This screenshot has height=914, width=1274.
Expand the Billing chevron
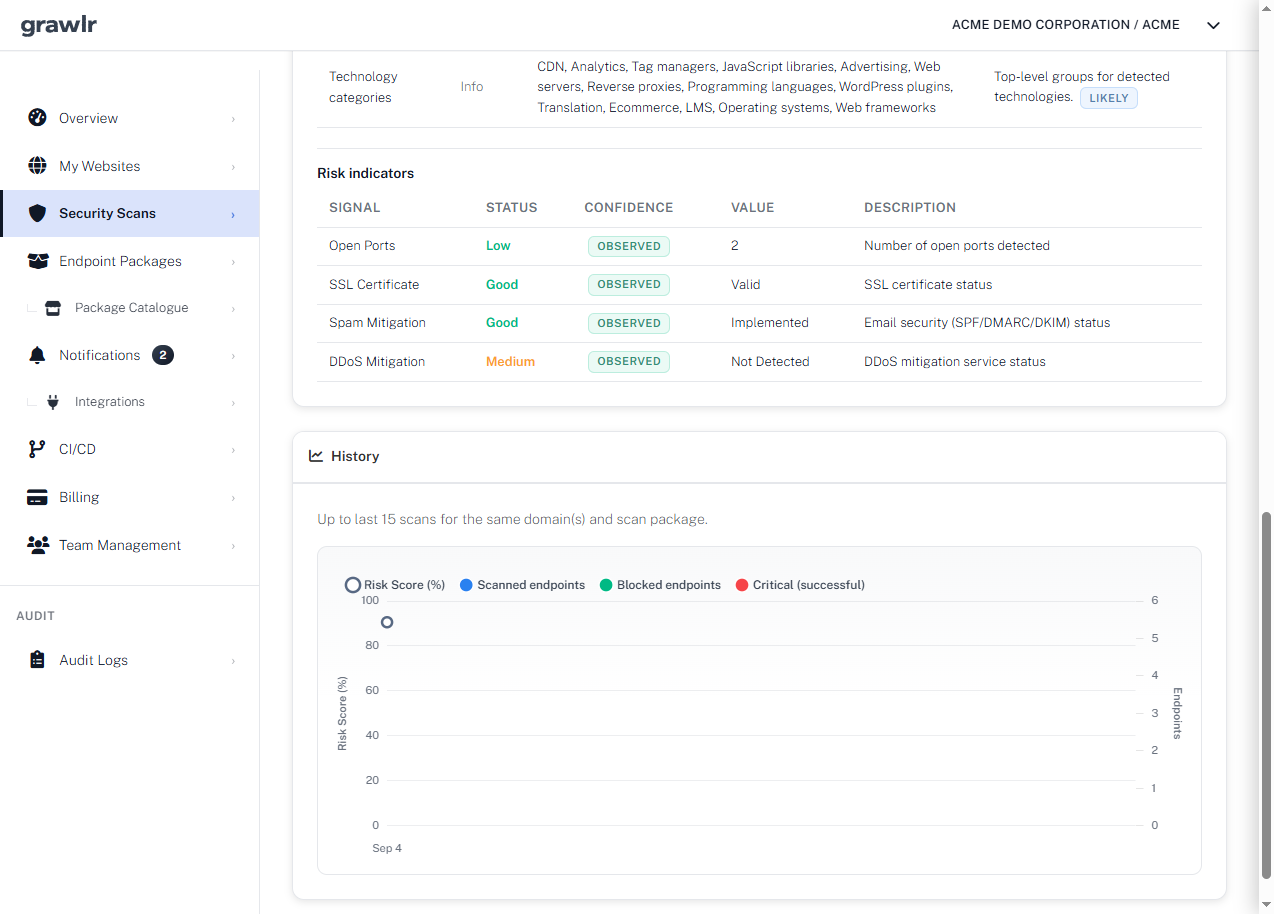(233, 498)
